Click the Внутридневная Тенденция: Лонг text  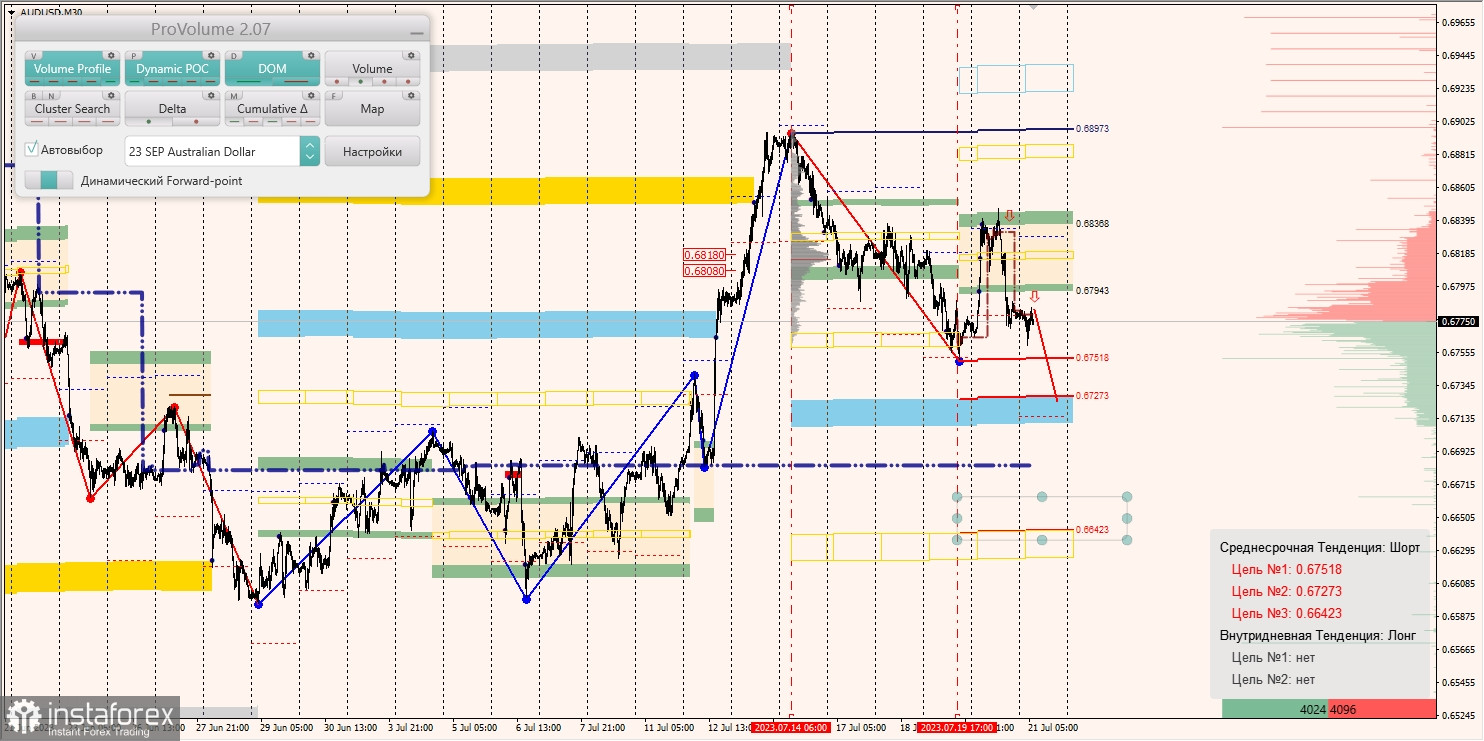(1318, 635)
